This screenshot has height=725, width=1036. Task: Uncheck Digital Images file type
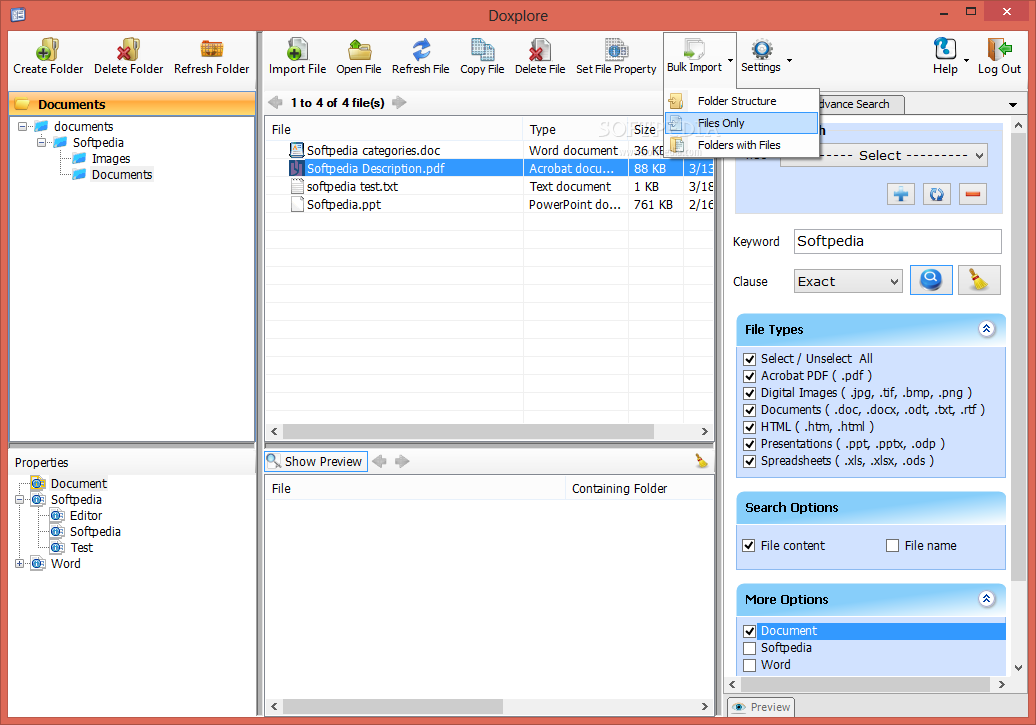tap(749, 393)
